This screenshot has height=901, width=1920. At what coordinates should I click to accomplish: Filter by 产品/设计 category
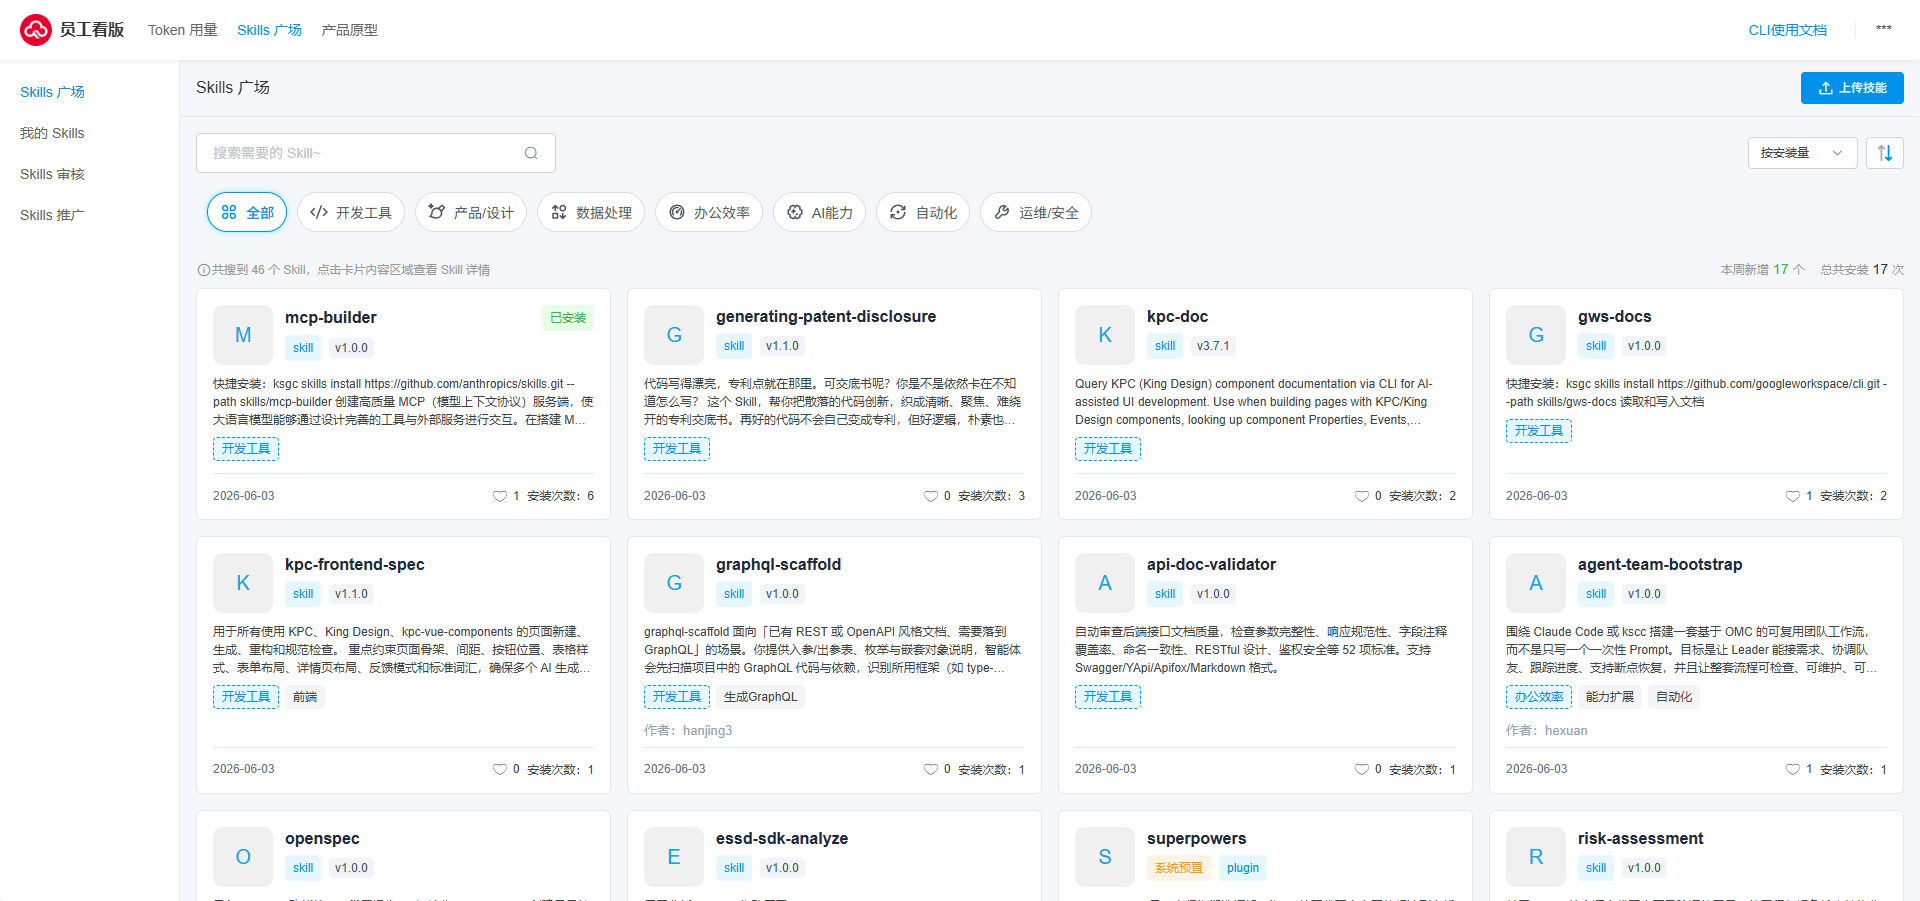click(471, 212)
